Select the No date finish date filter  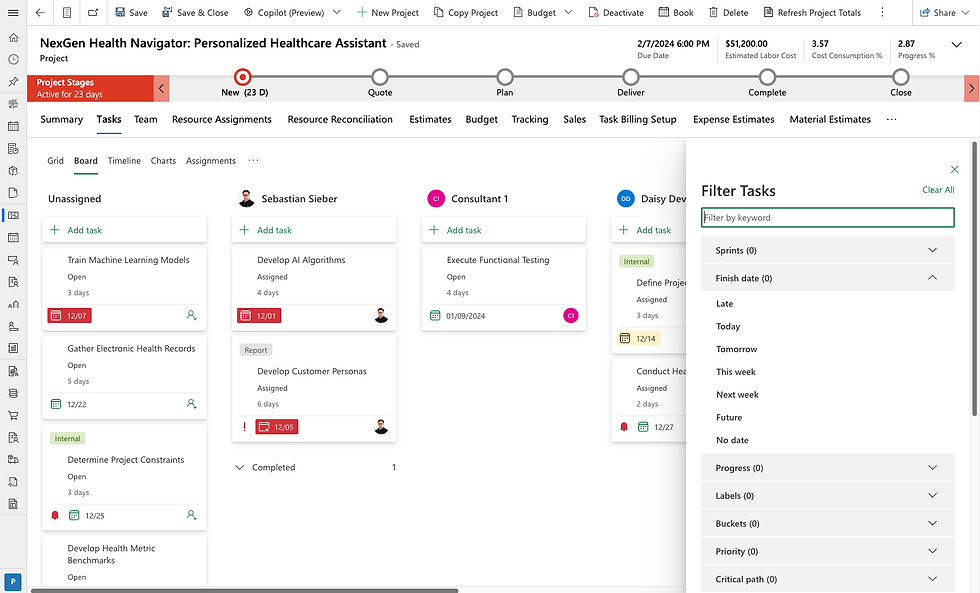coord(733,440)
